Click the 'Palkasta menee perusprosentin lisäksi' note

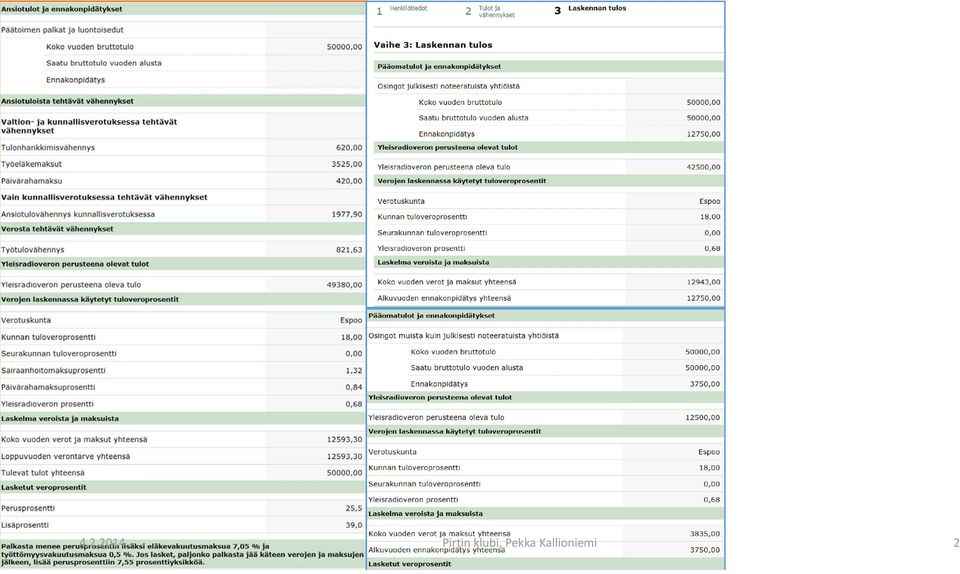pos(182,554)
